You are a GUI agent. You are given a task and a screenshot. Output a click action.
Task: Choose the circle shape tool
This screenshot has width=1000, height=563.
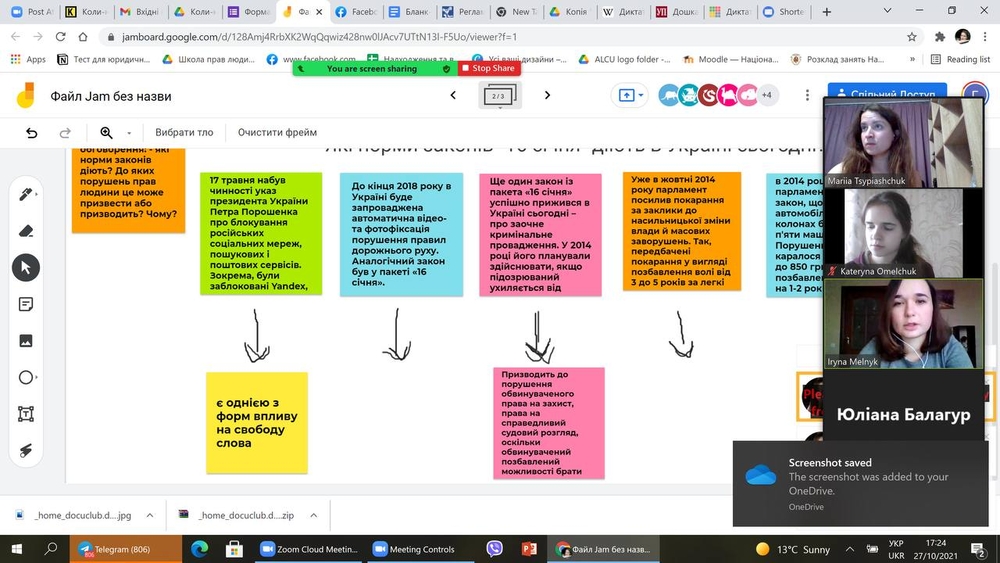pyautogui.click(x=27, y=377)
